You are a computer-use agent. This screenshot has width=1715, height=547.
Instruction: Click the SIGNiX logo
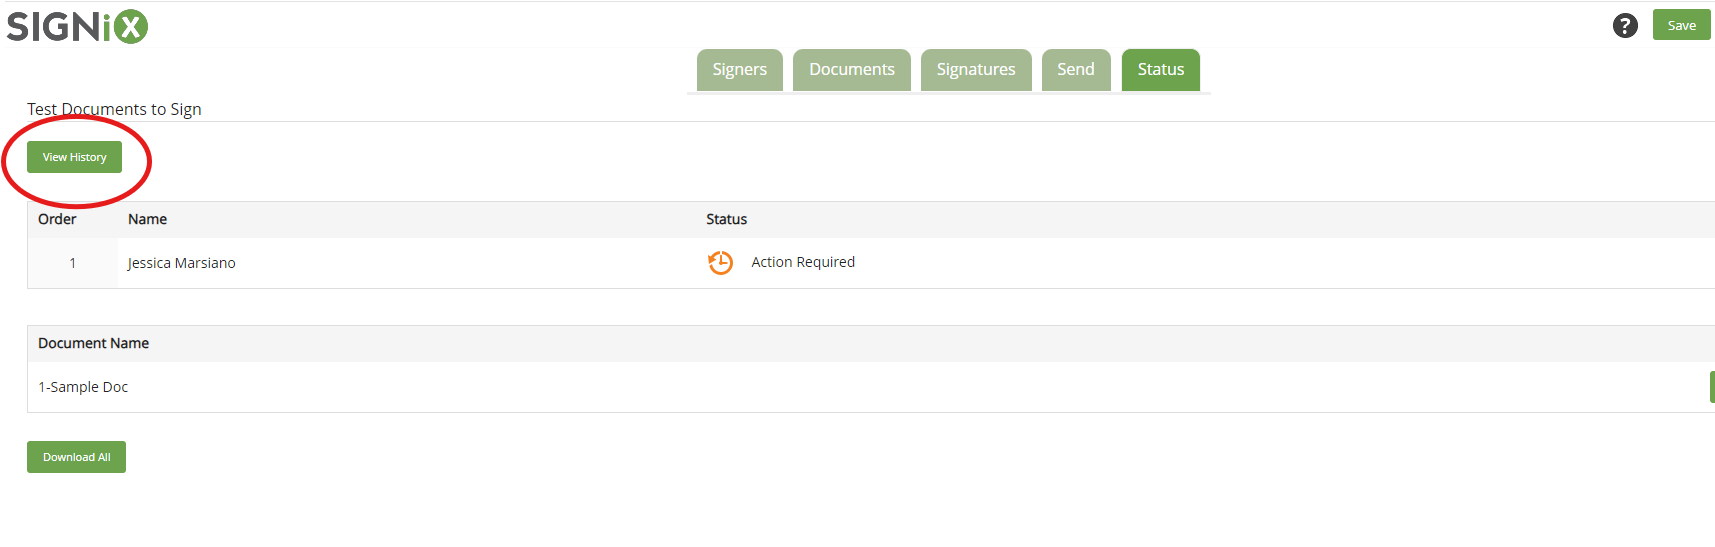click(77, 26)
